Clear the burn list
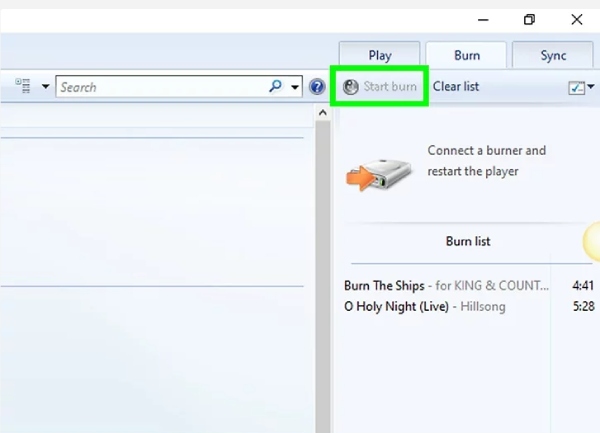 click(456, 87)
